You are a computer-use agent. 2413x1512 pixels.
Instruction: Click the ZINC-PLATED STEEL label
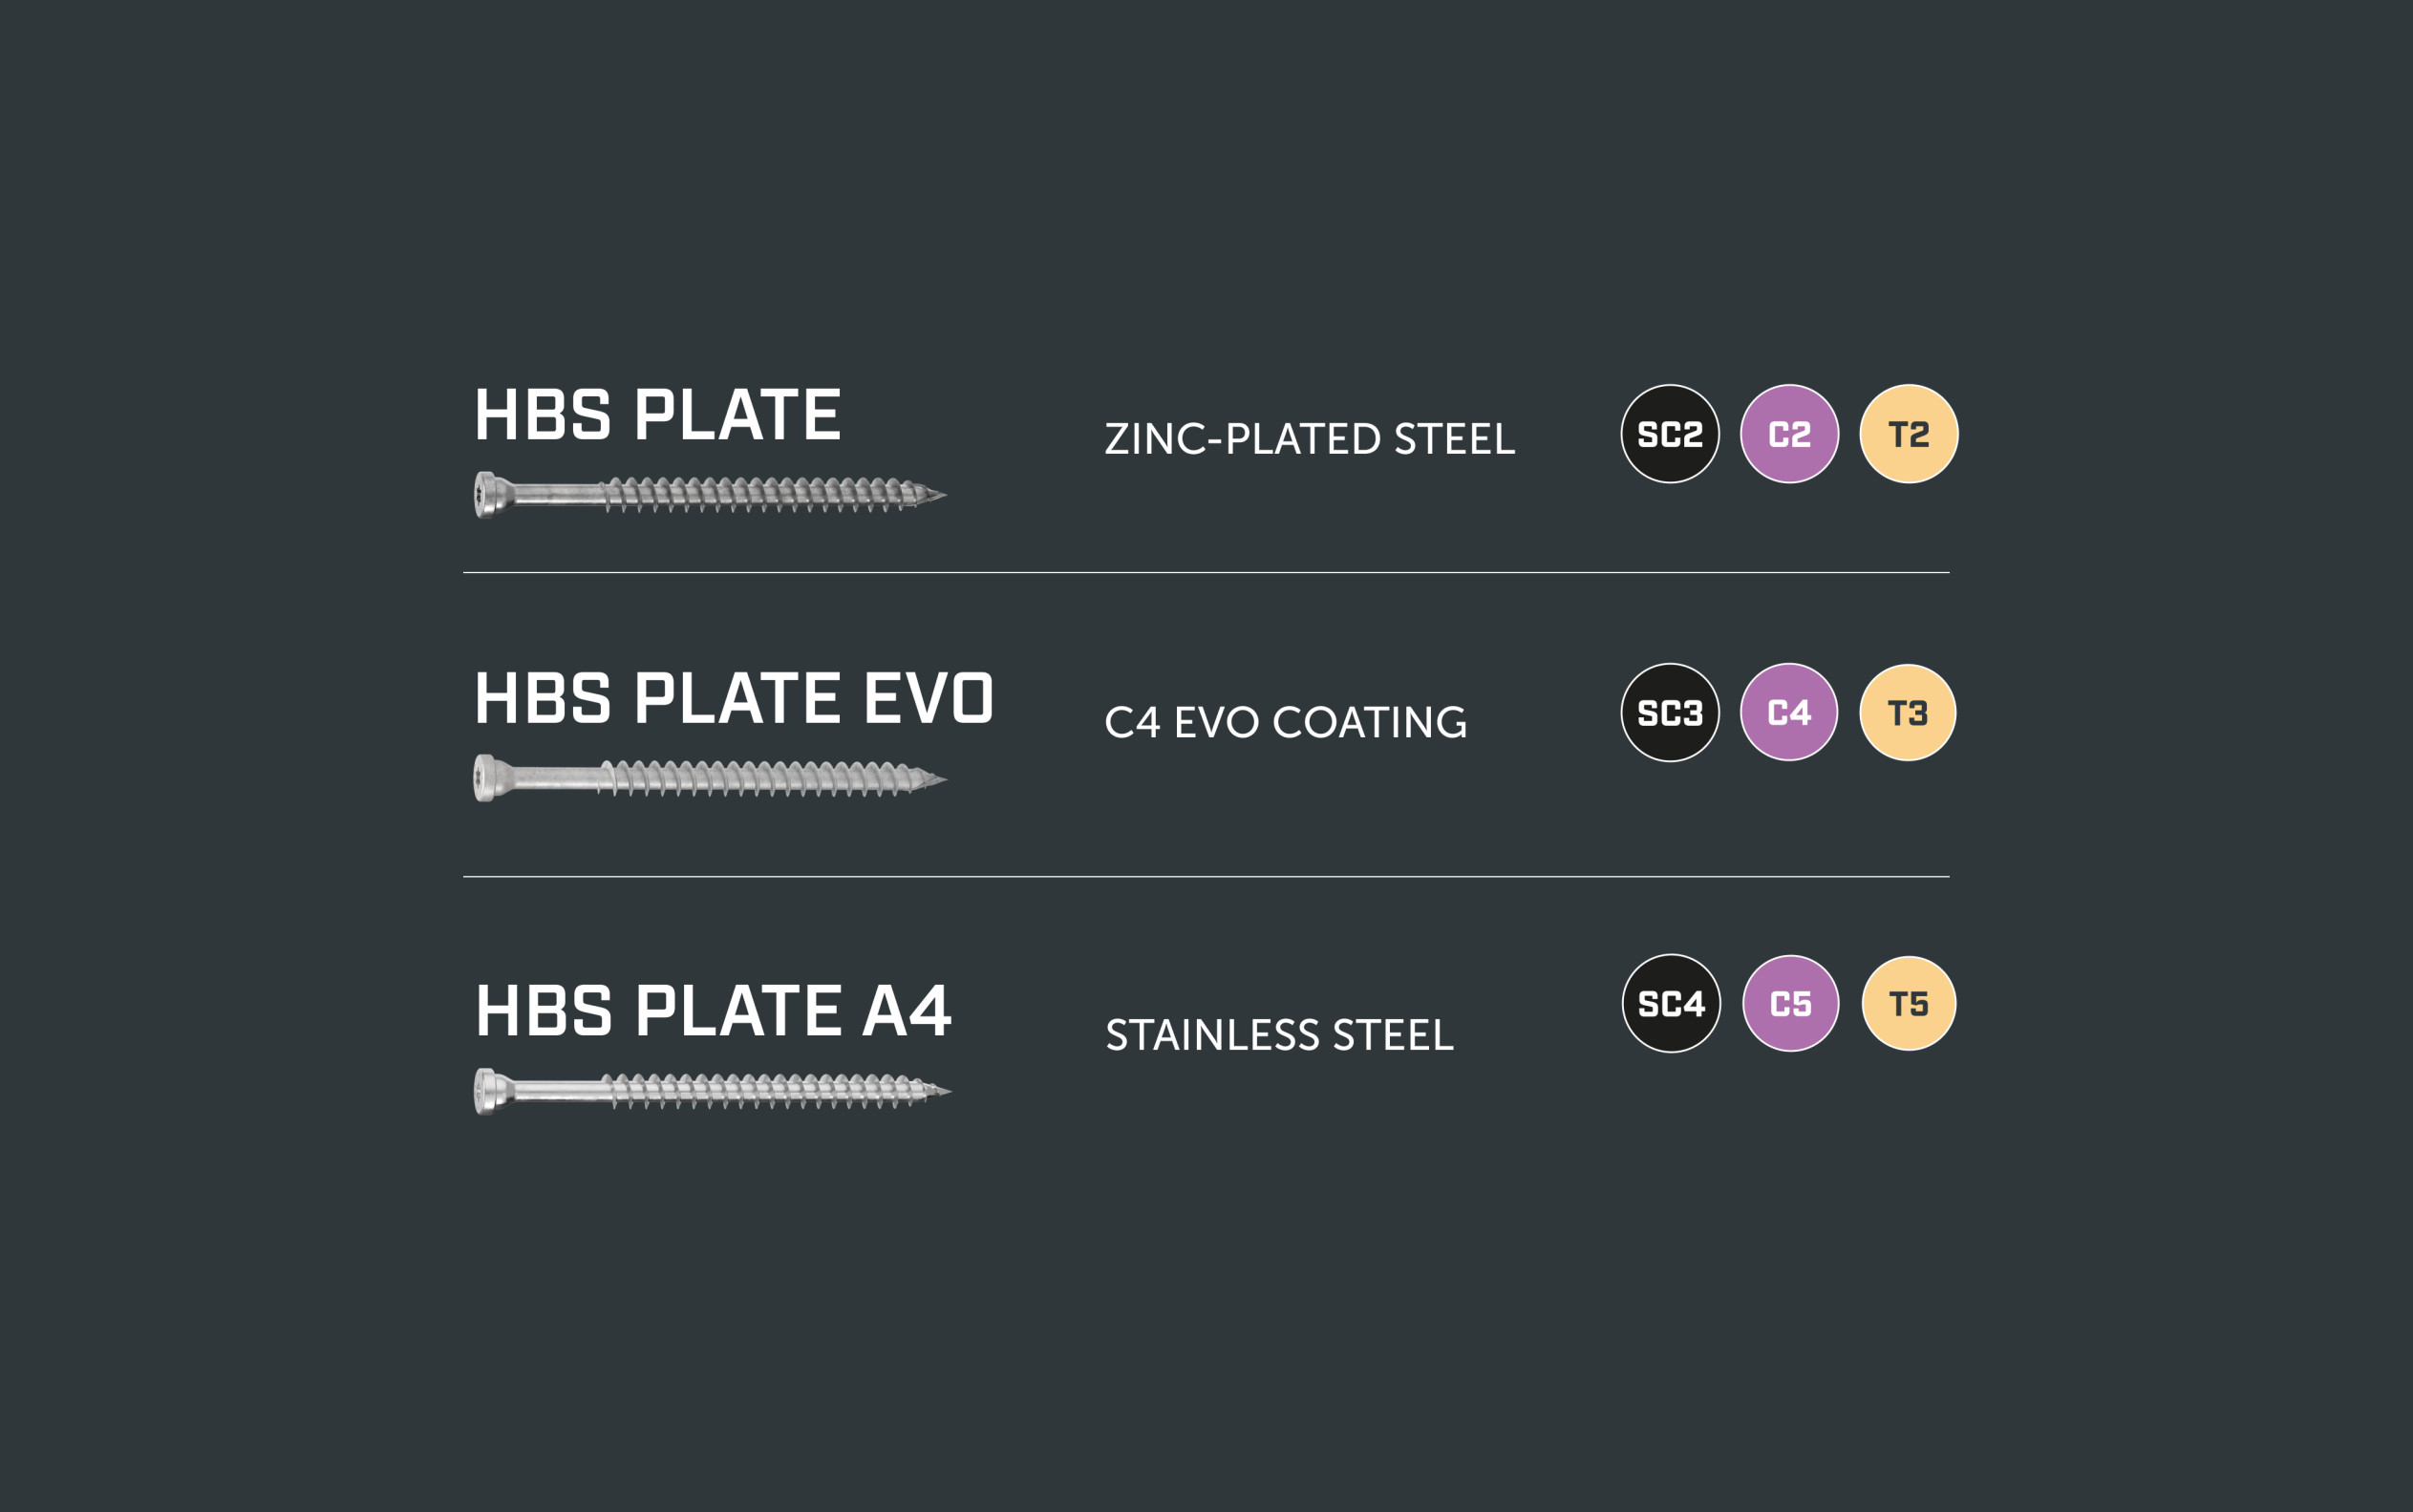(x=1309, y=439)
